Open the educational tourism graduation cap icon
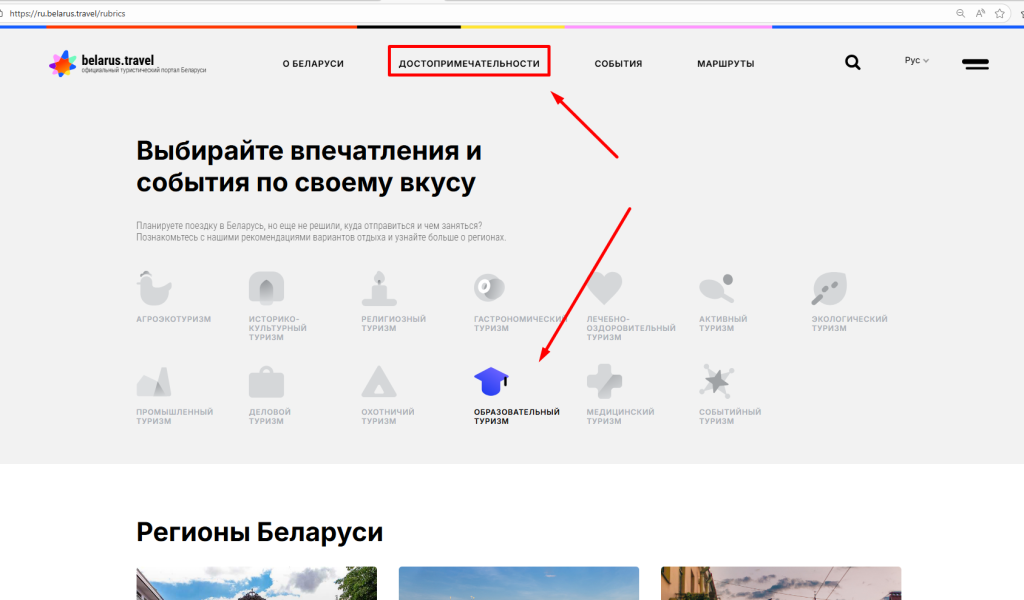The image size is (1024, 600). pos(491,381)
